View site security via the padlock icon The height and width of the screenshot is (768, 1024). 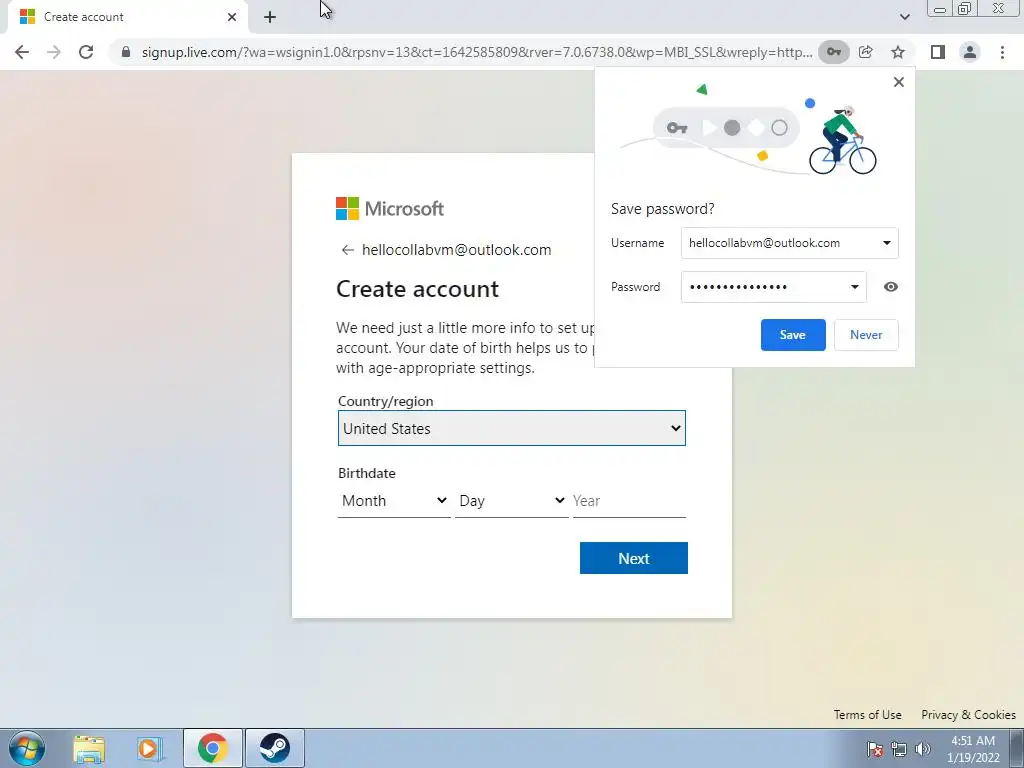click(126, 52)
